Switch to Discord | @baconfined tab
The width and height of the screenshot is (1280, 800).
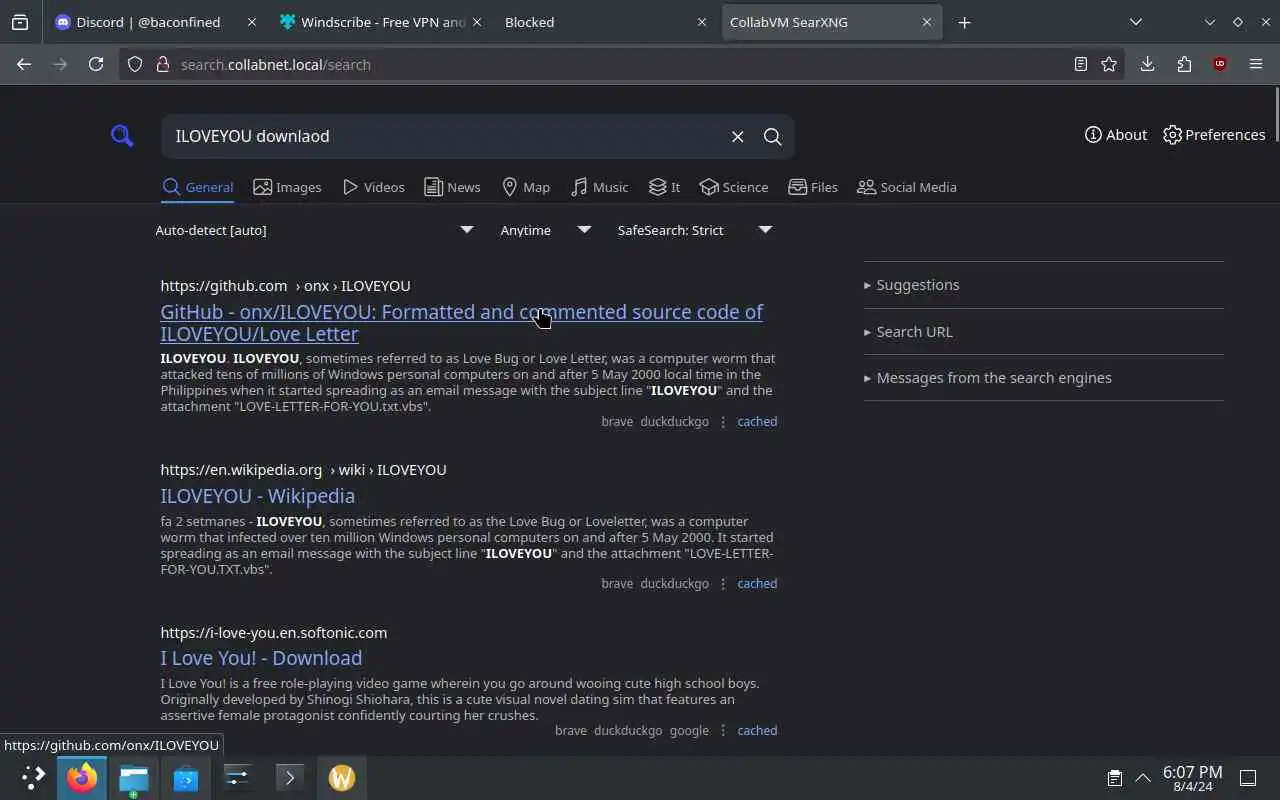point(156,22)
